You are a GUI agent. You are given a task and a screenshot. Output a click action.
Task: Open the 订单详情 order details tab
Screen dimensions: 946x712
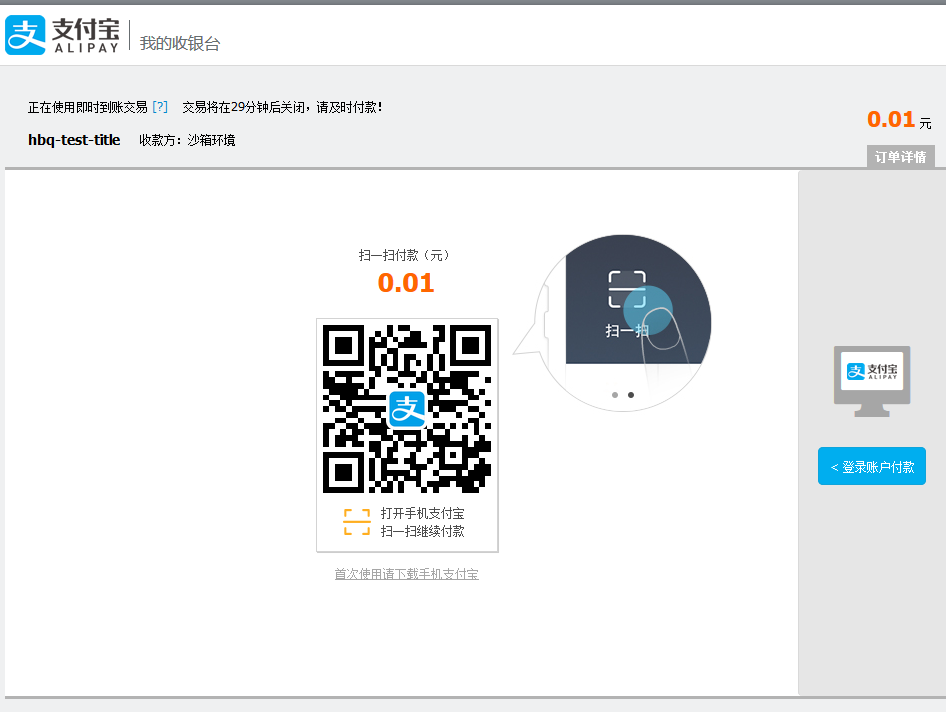pos(900,157)
